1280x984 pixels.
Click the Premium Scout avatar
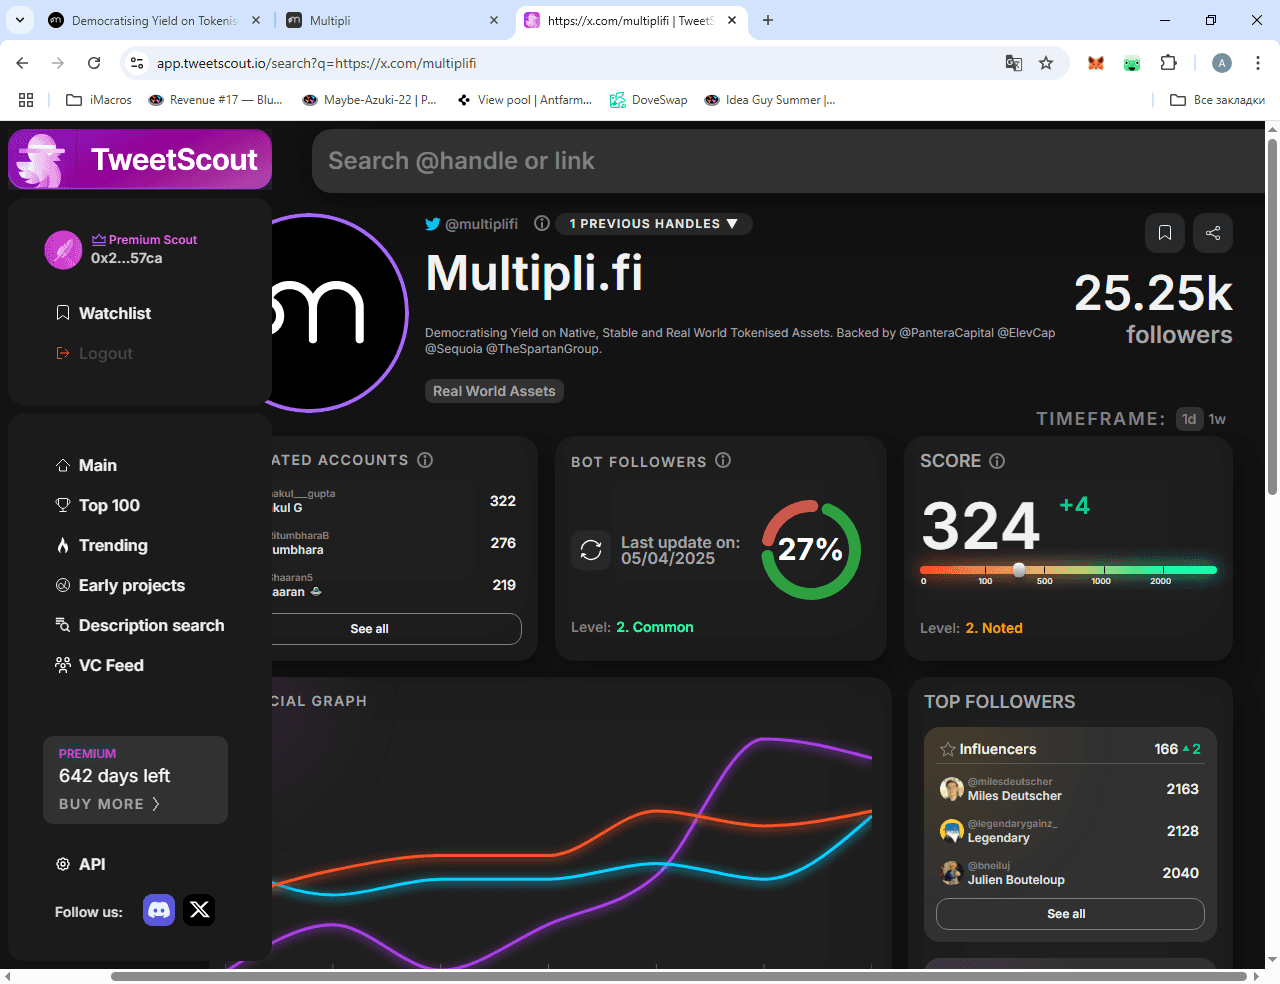click(63, 250)
